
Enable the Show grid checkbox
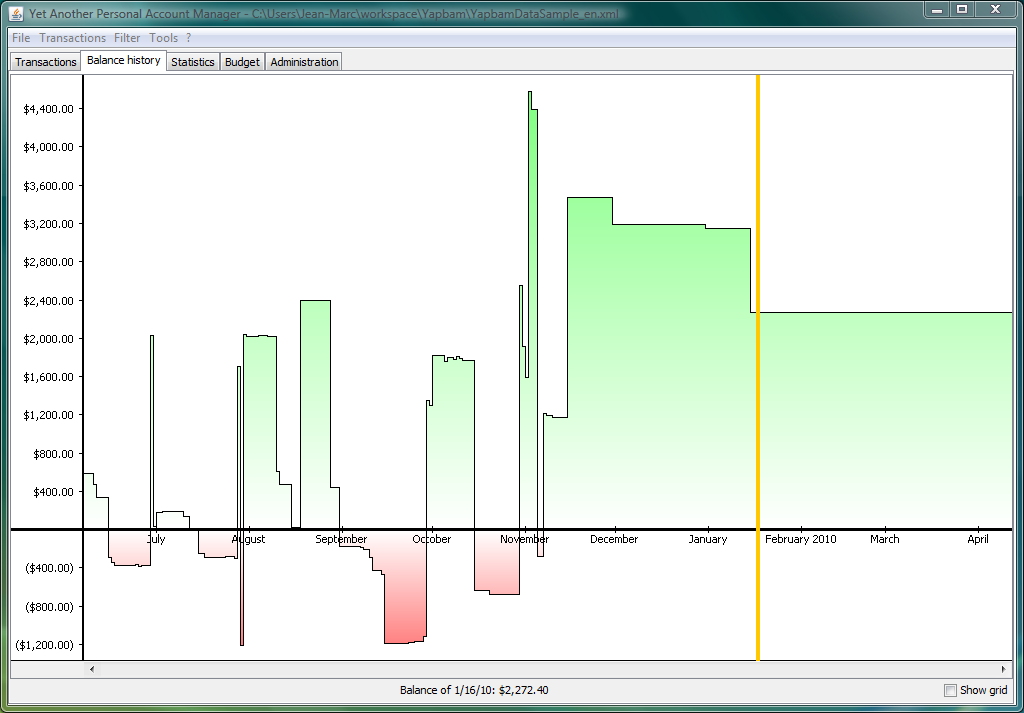pyautogui.click(x=950, y=690)
